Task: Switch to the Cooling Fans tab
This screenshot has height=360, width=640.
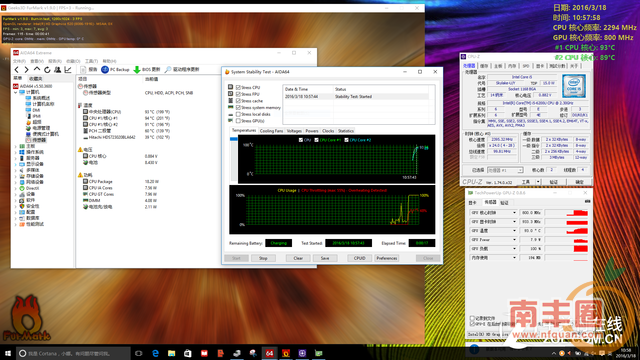Action: click(x=271, y=131)
